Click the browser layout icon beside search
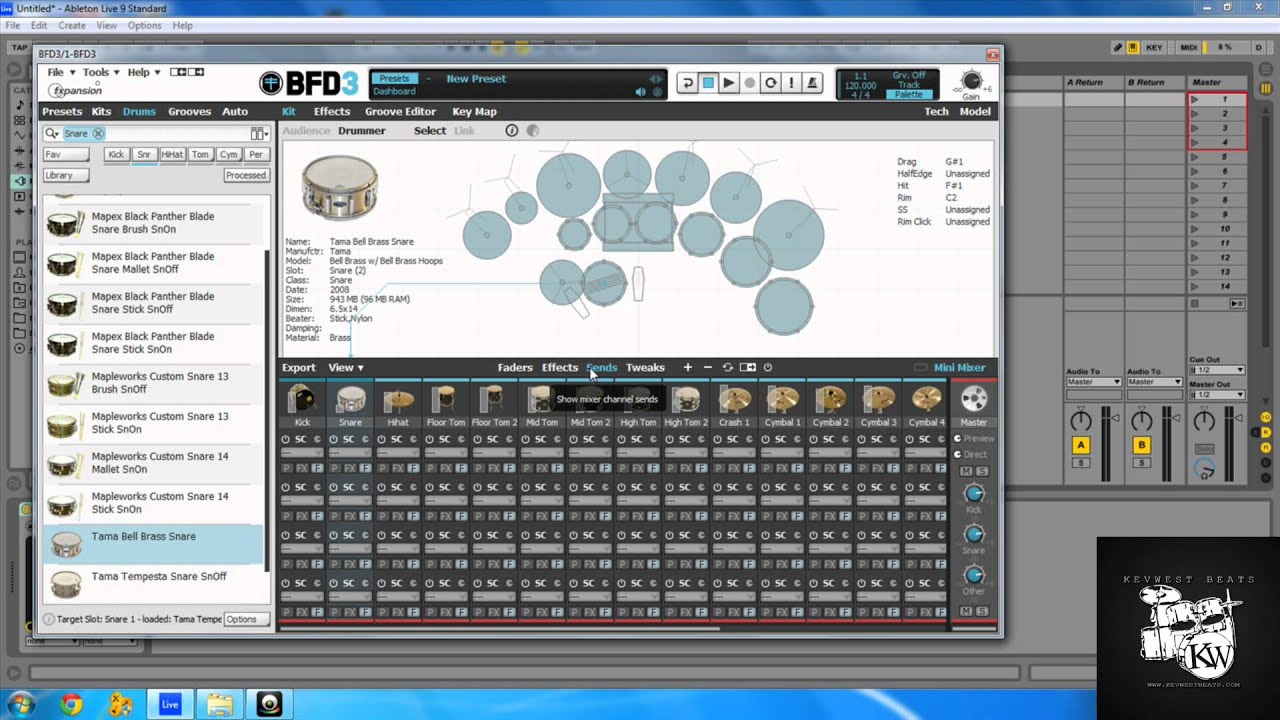 point(258,134)
